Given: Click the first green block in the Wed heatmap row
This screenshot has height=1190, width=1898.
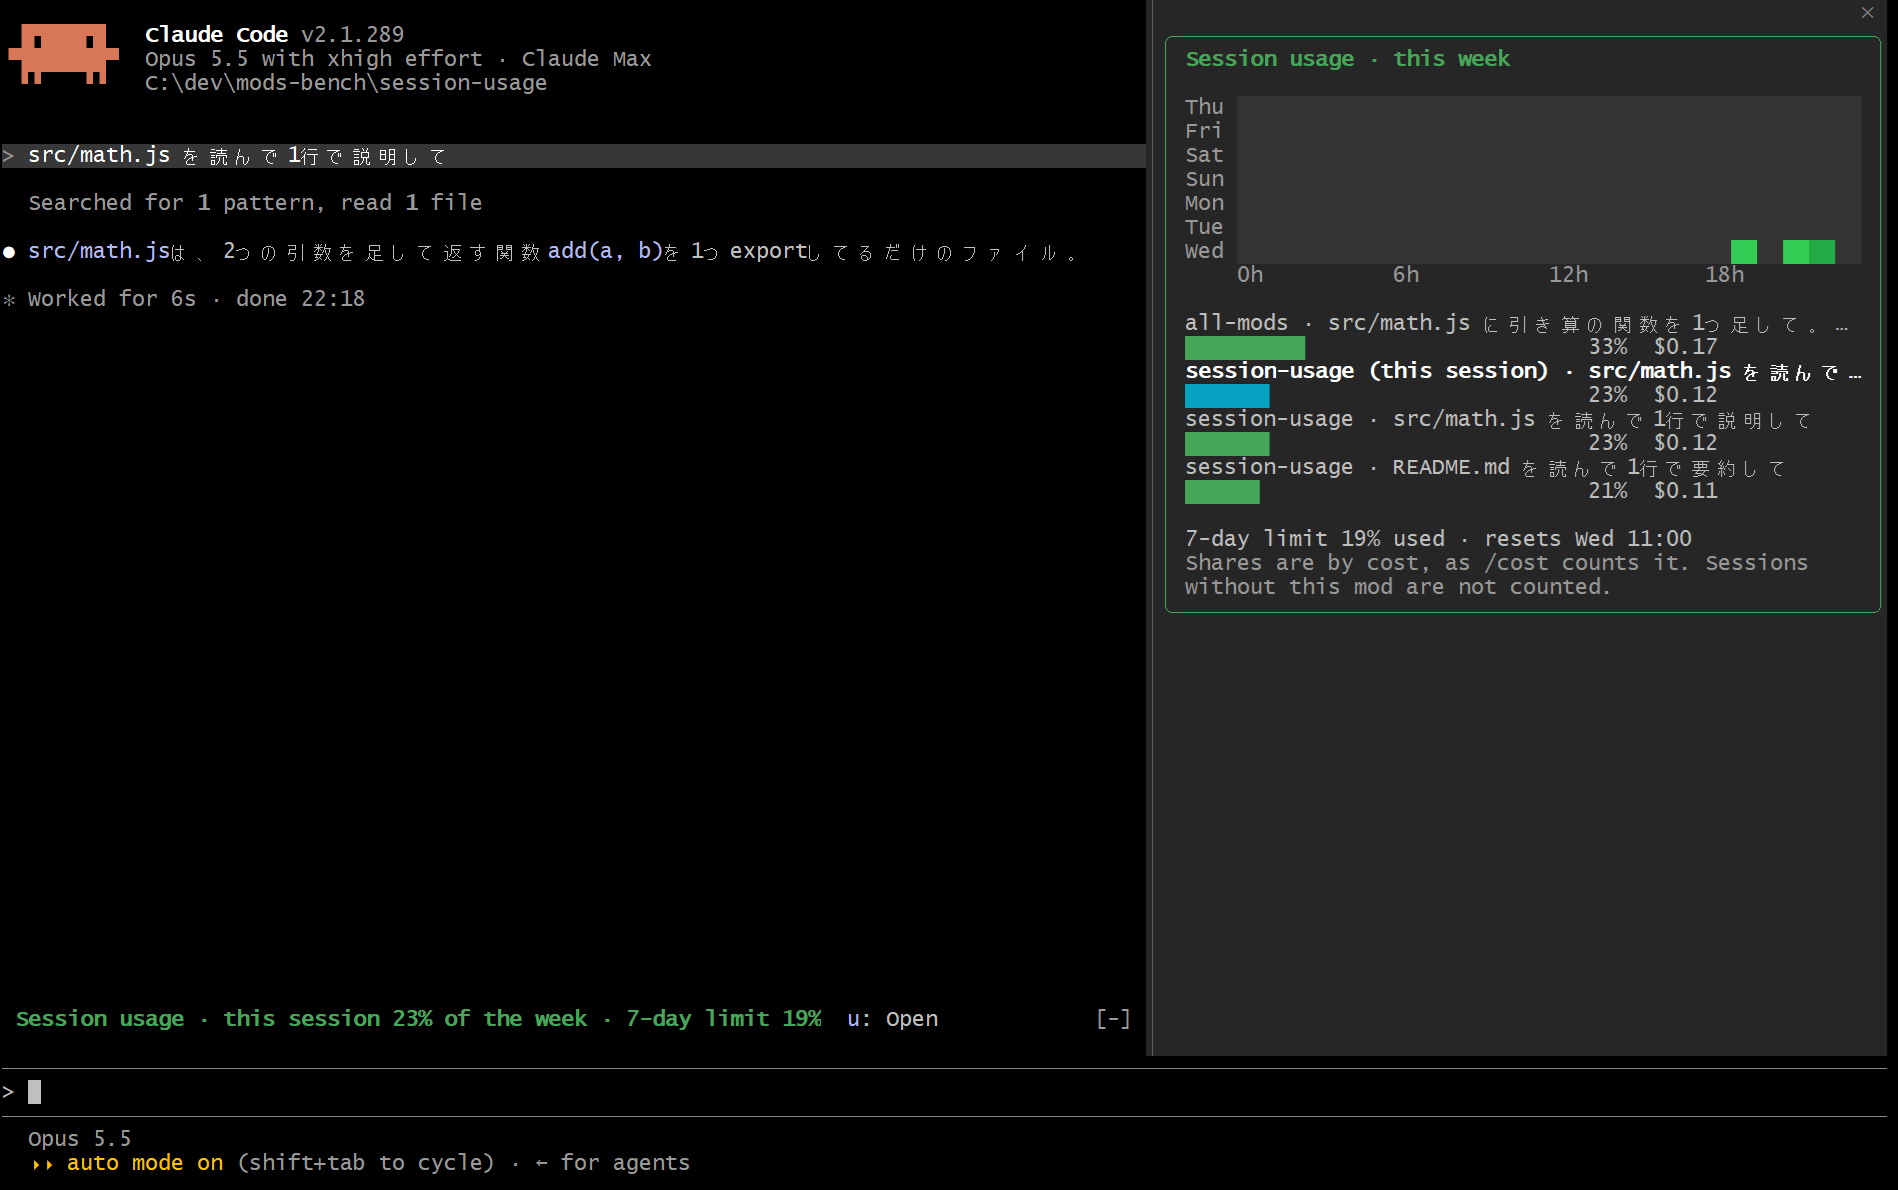Looking at the screenshot, I should pos(1743,251).
